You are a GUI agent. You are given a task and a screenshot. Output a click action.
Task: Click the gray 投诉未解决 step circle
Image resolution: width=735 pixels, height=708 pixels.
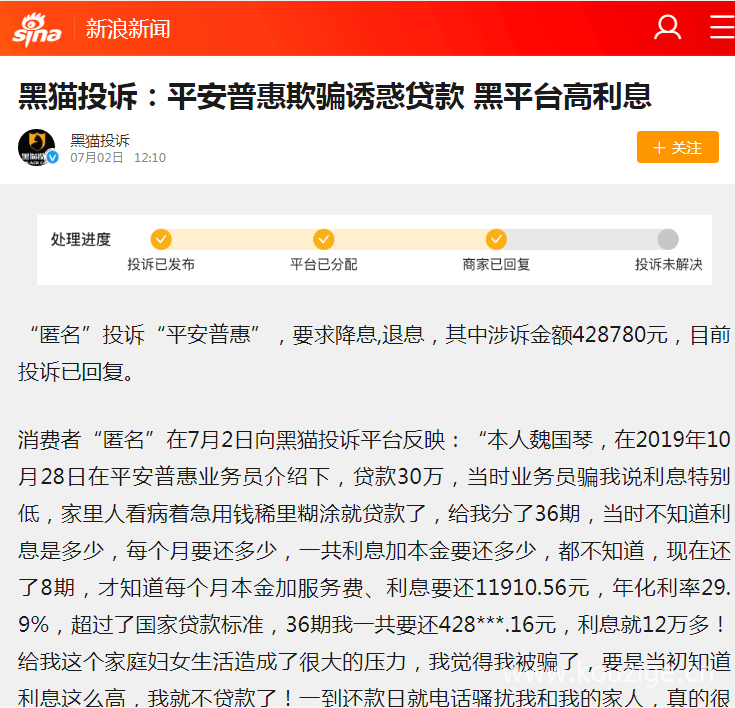[668, 239]
